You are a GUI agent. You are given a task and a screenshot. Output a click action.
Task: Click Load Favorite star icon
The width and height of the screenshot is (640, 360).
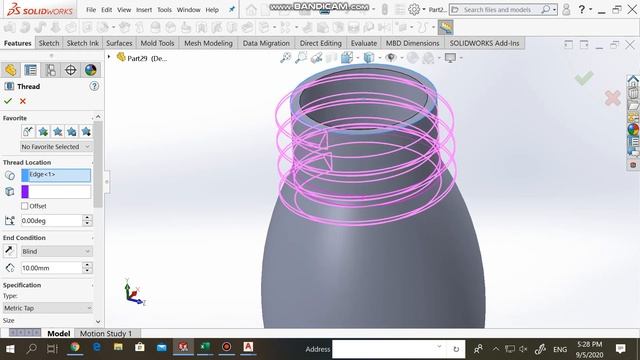86,131
